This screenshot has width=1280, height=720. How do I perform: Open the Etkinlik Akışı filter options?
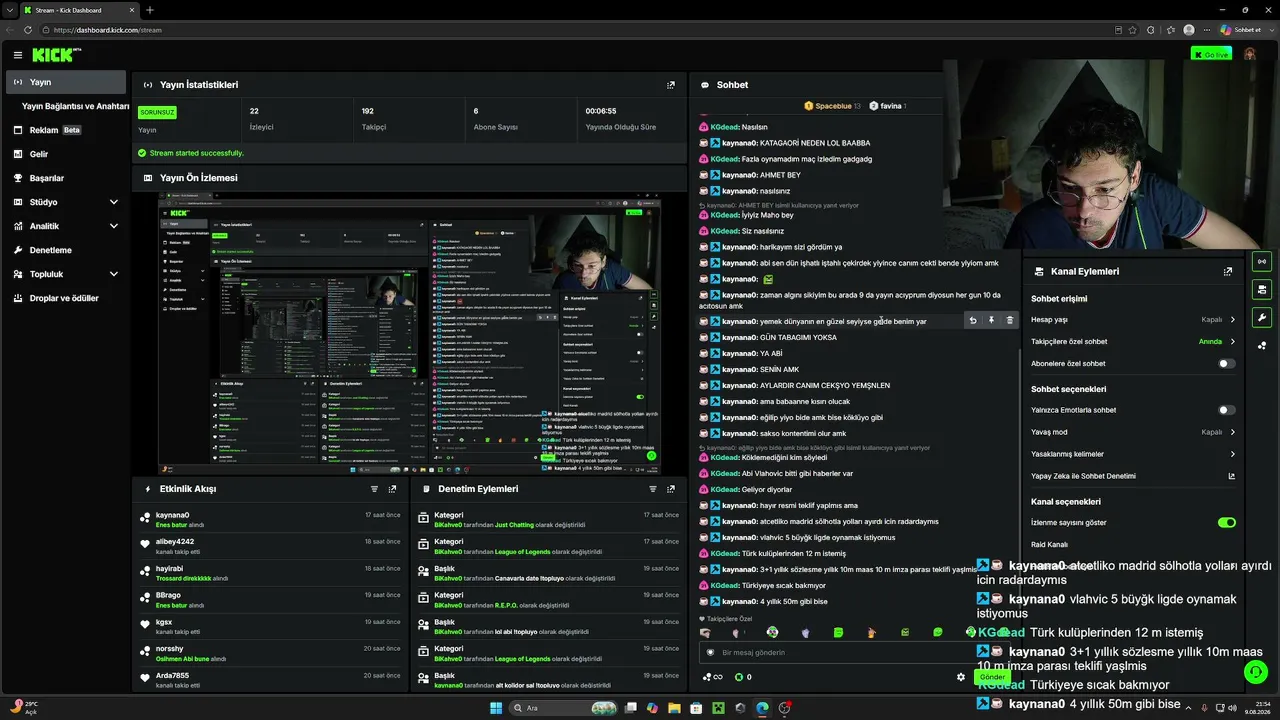point(375,489)
